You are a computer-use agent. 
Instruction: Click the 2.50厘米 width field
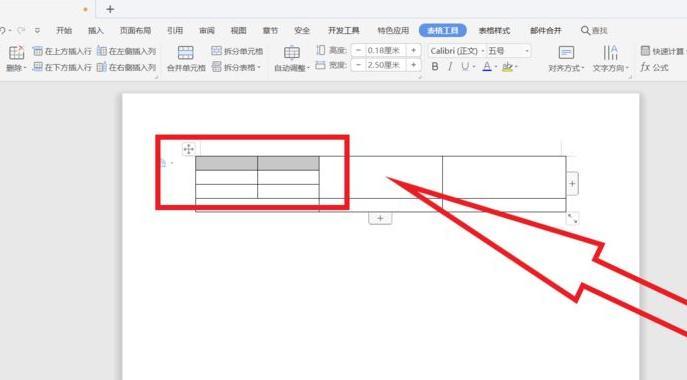pos(386,65)
